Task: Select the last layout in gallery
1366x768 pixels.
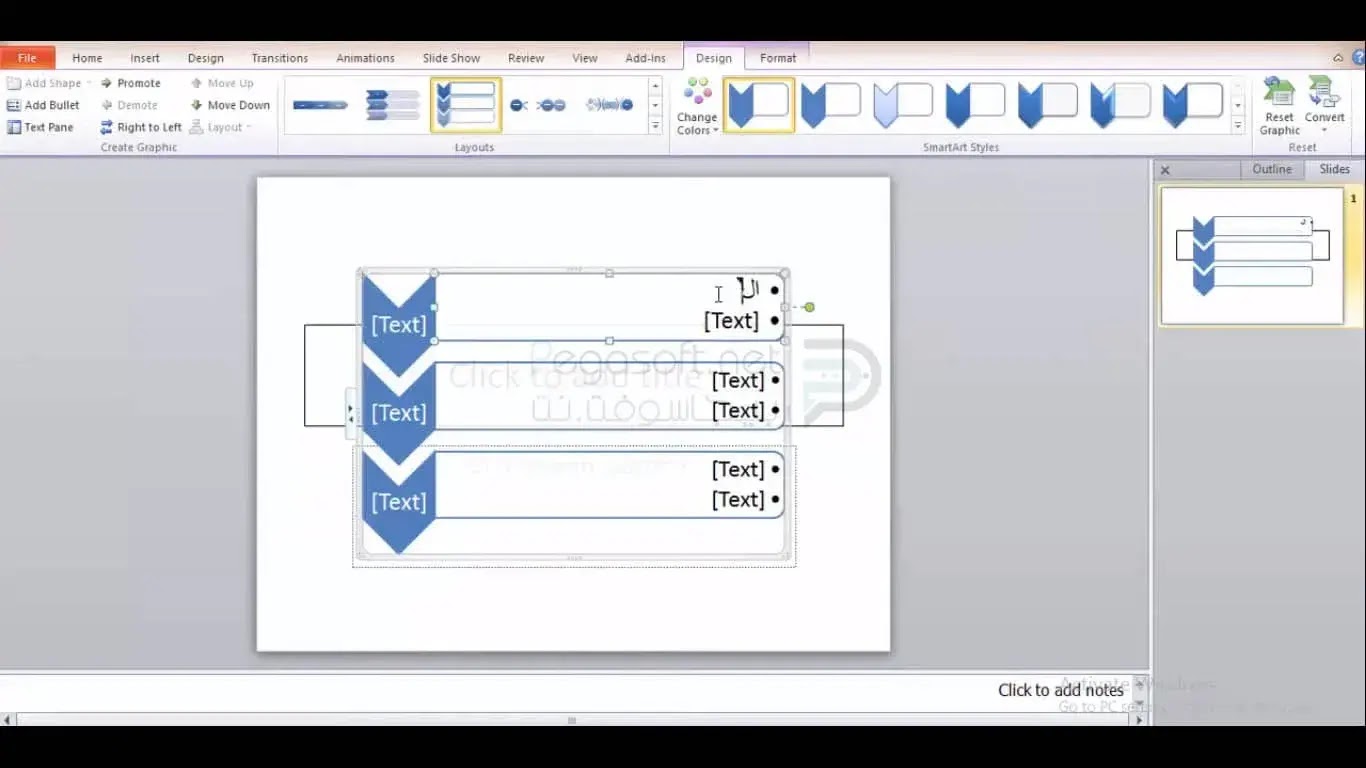Action: pyautogui.click(x=610, y=105)
